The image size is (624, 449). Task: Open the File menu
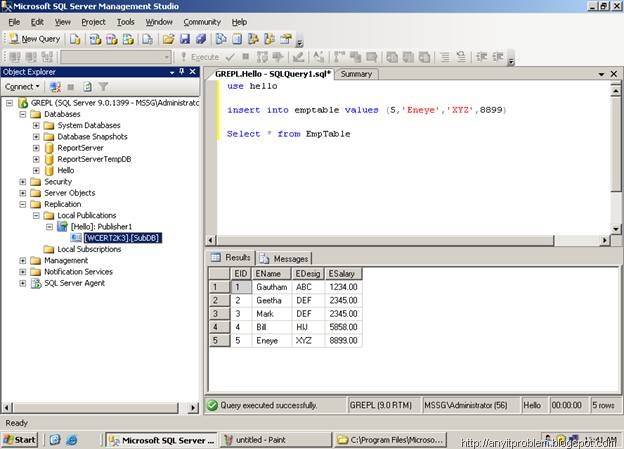pyautogui.click(x=14, y=22)
